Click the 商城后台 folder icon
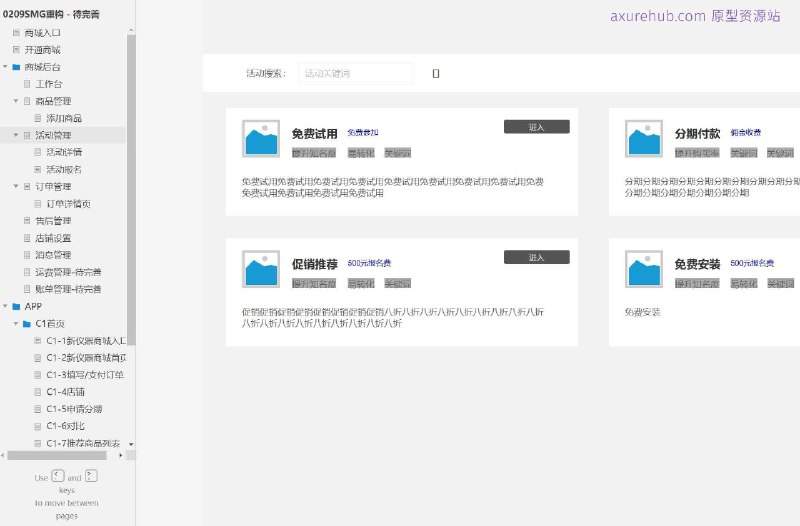This screenshot has width=800, height=526. (x=16, y=67)
